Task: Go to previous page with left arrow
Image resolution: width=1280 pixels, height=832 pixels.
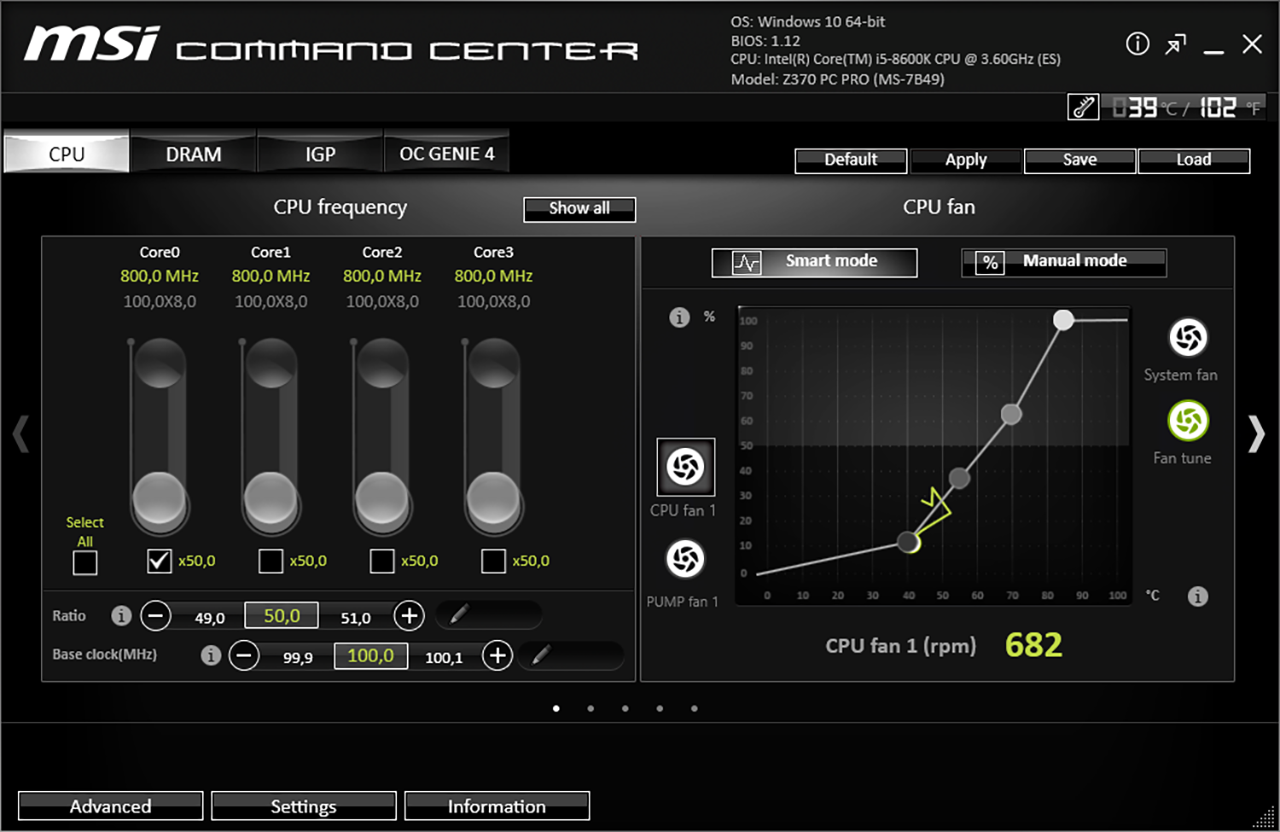Action: pyautogui.click(x=20, y=434)
